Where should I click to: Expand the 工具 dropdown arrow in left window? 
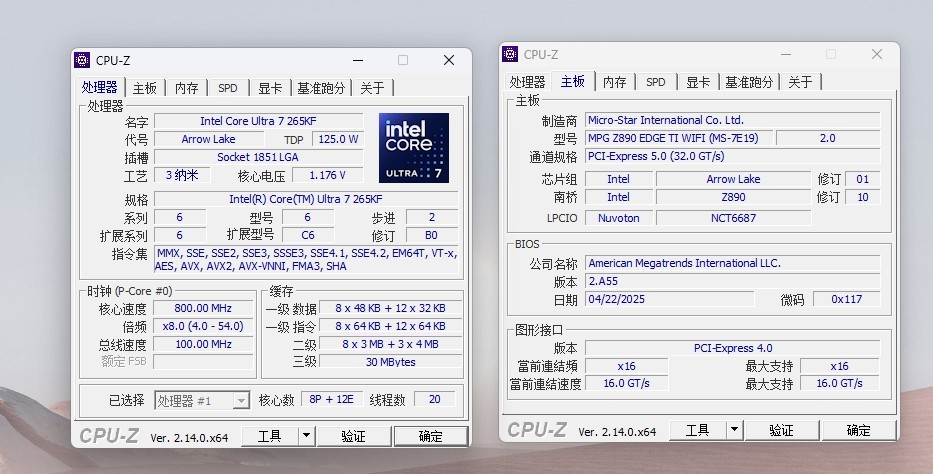point(306,436)
